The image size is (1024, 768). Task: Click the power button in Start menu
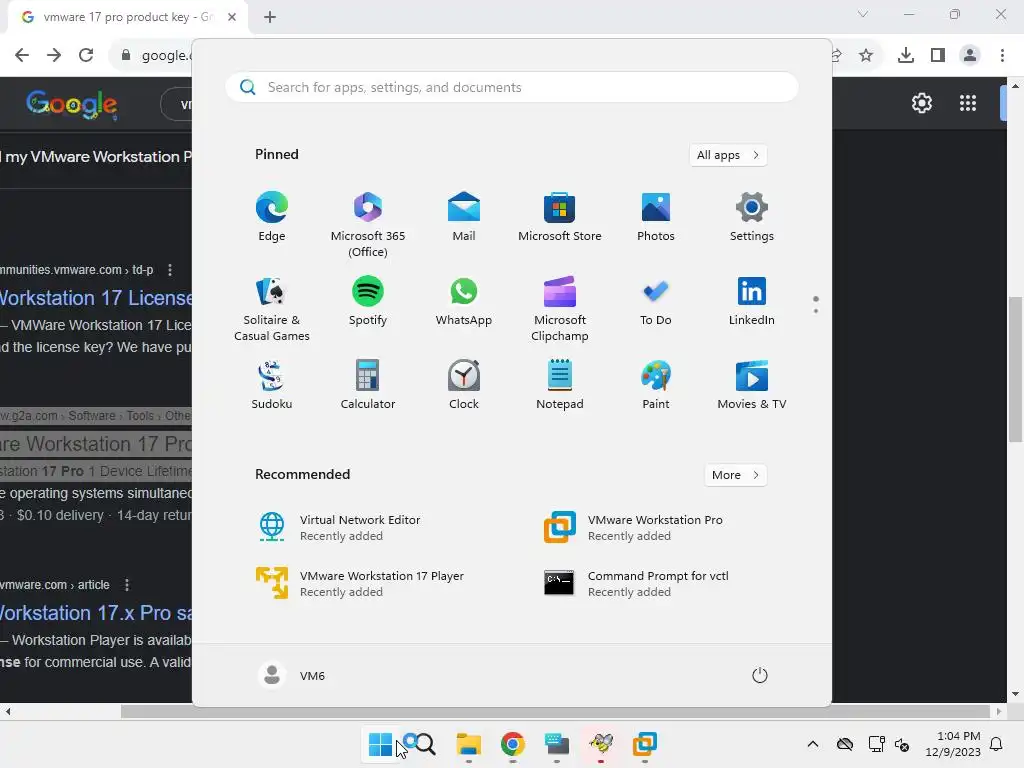[x=760, y=675]
